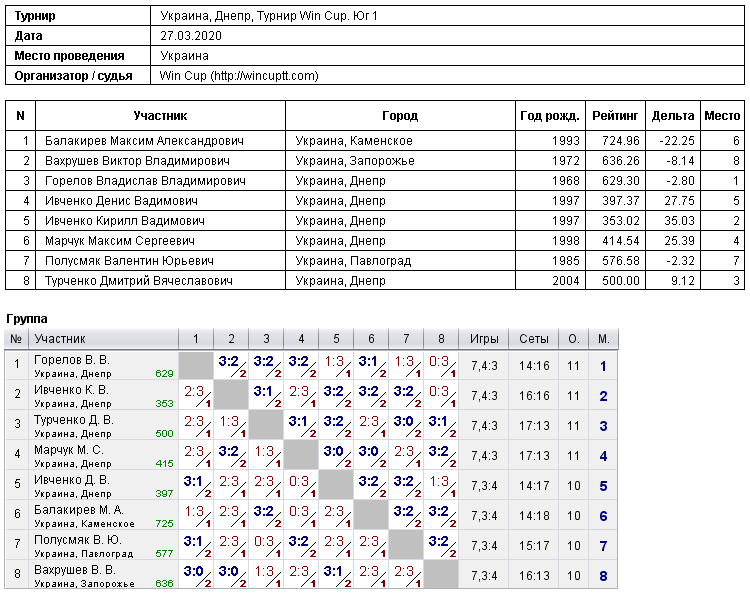Viewport: 750px width, 594px height.
Task: Click the 'Город' column header
Action: 400,115
